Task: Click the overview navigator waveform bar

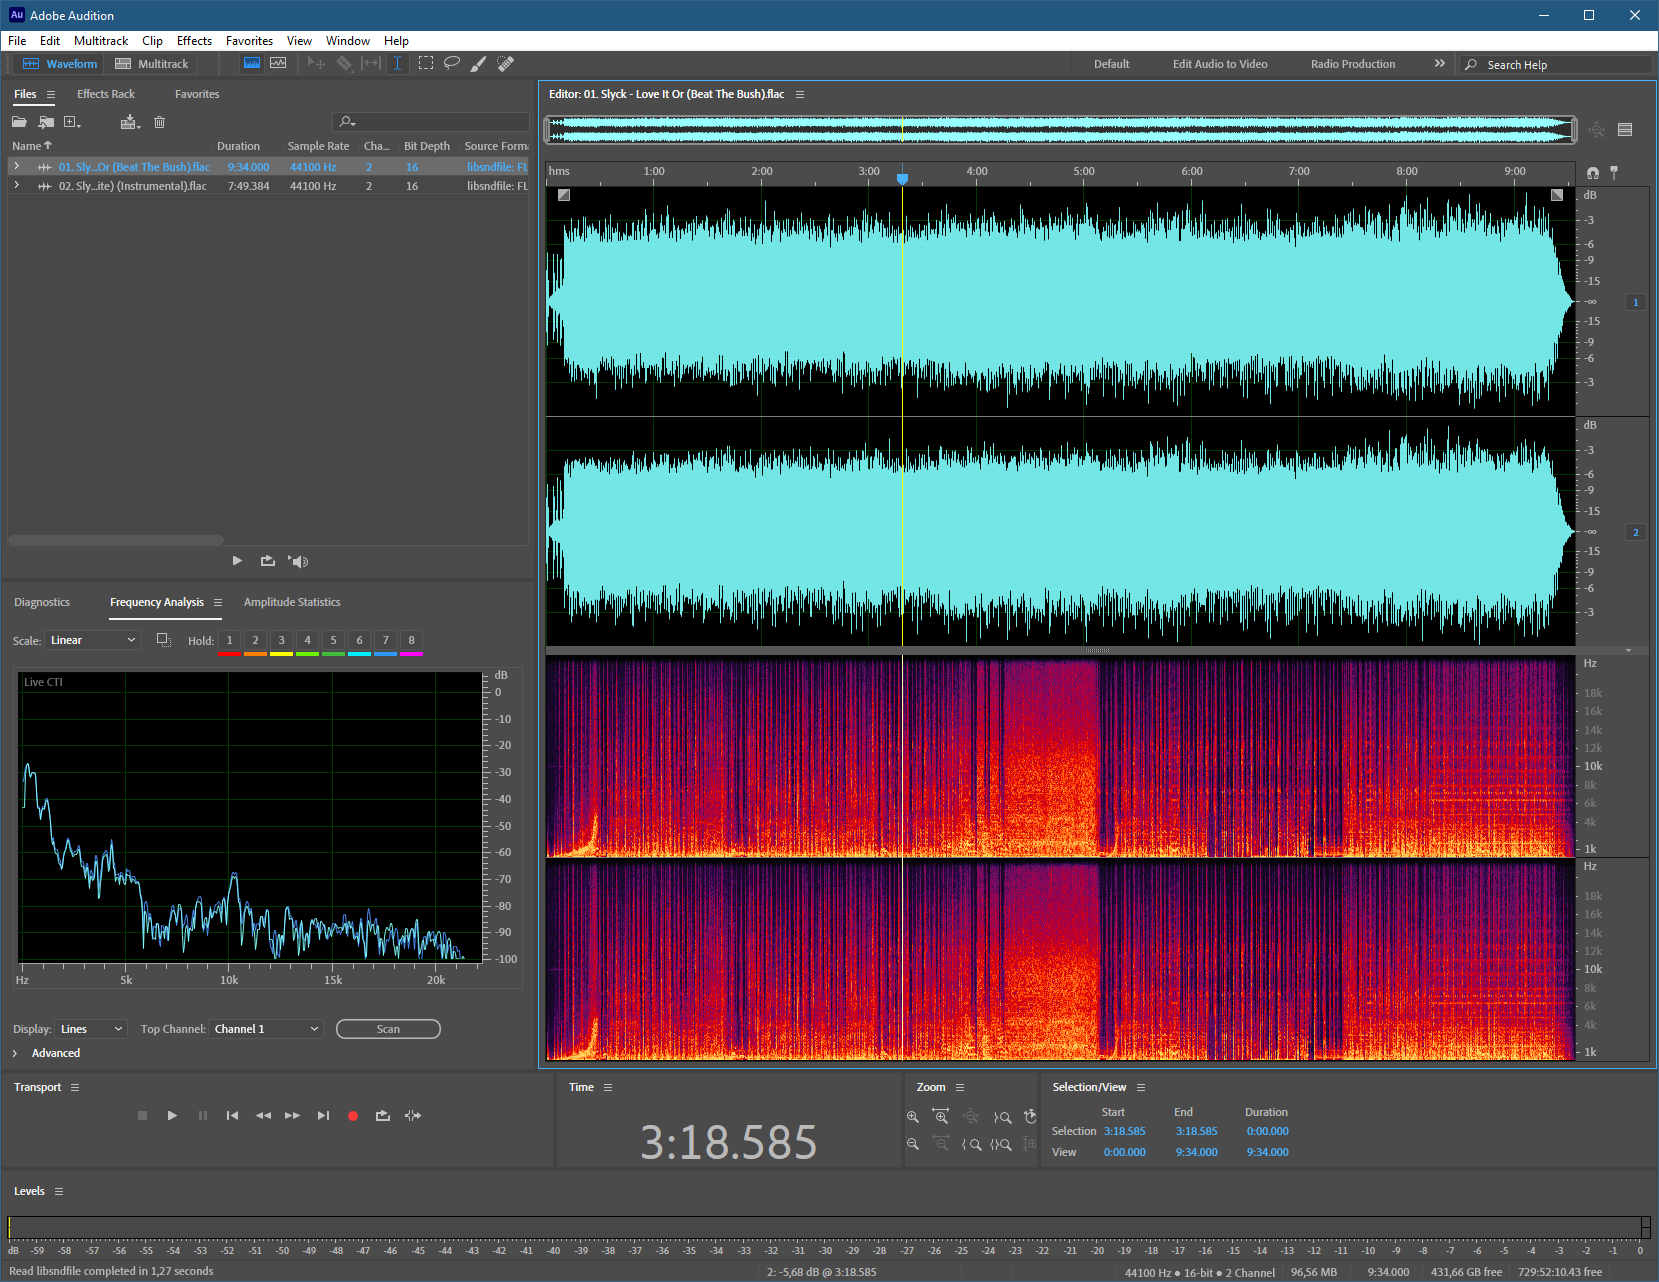Action: (x=1060, y=129)
